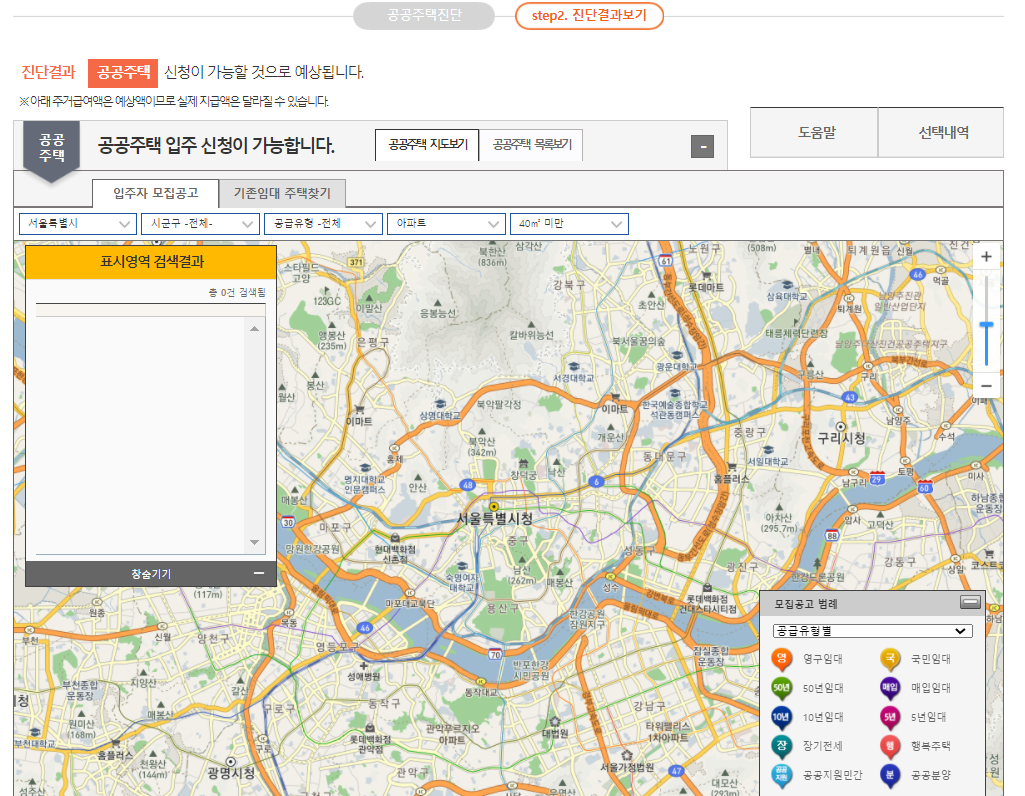Click the 행복주택 legend text label
This screenshot has height=796, width=1025.
[x=931, y=746]
